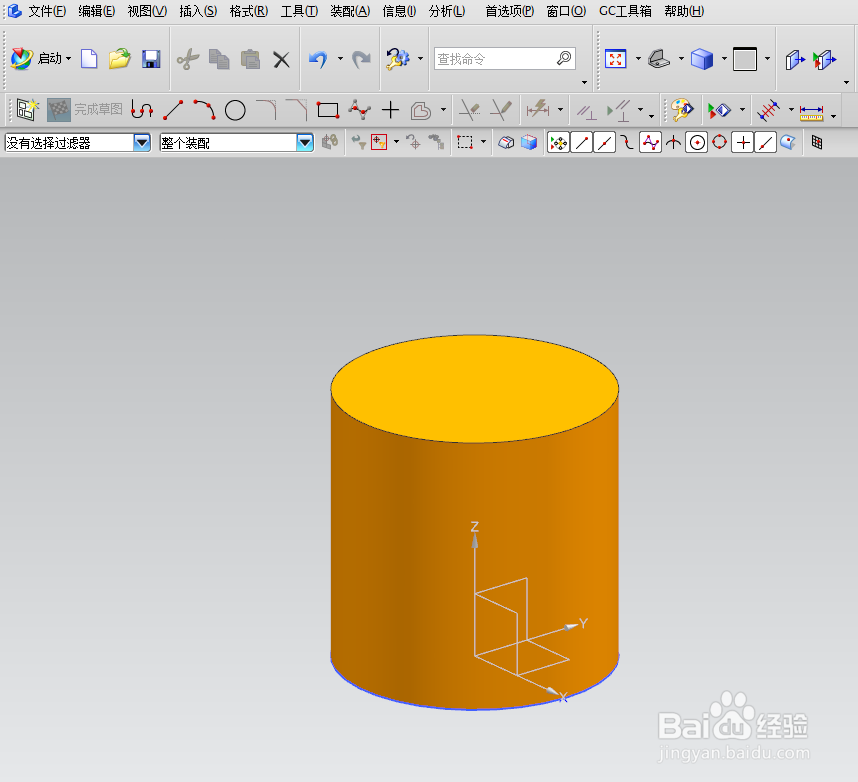Open the GC工具箱 menu

coord(625,11)
